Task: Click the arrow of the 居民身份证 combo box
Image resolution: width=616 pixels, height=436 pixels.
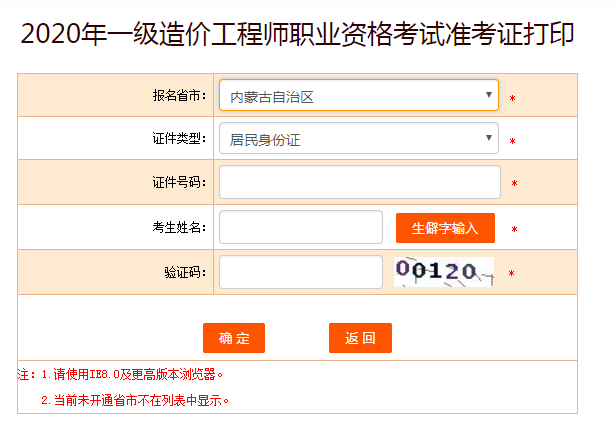Action: 489,139
